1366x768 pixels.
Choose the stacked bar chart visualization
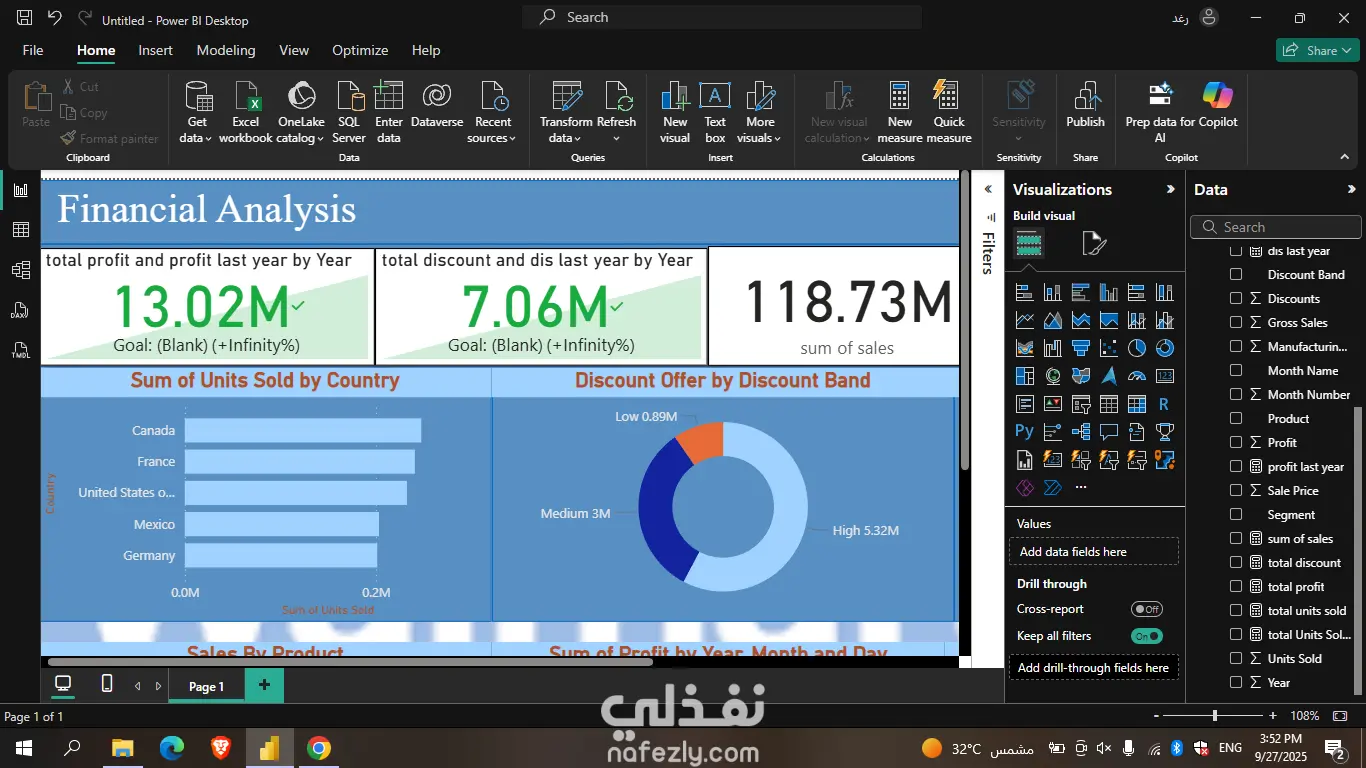1023,291
